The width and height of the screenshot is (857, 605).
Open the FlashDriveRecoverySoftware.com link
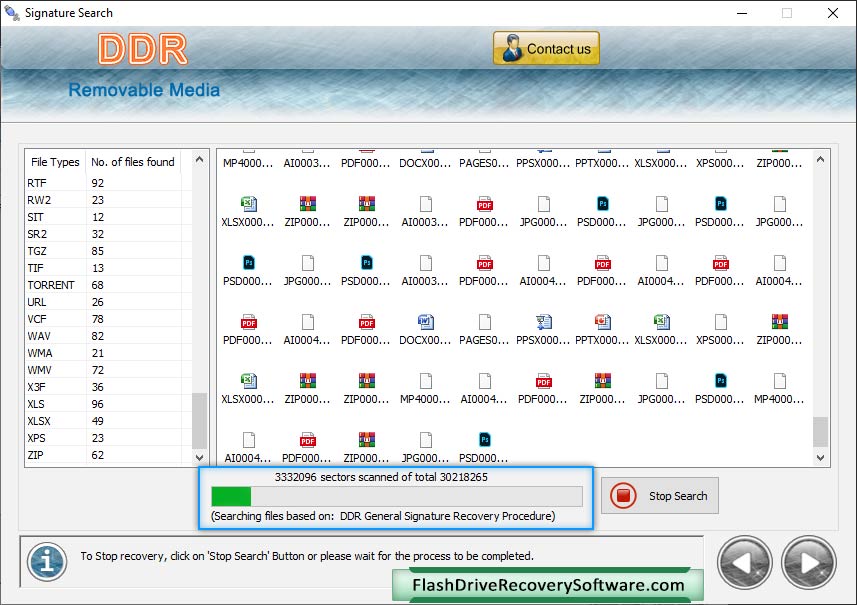(x=548, y=585)
